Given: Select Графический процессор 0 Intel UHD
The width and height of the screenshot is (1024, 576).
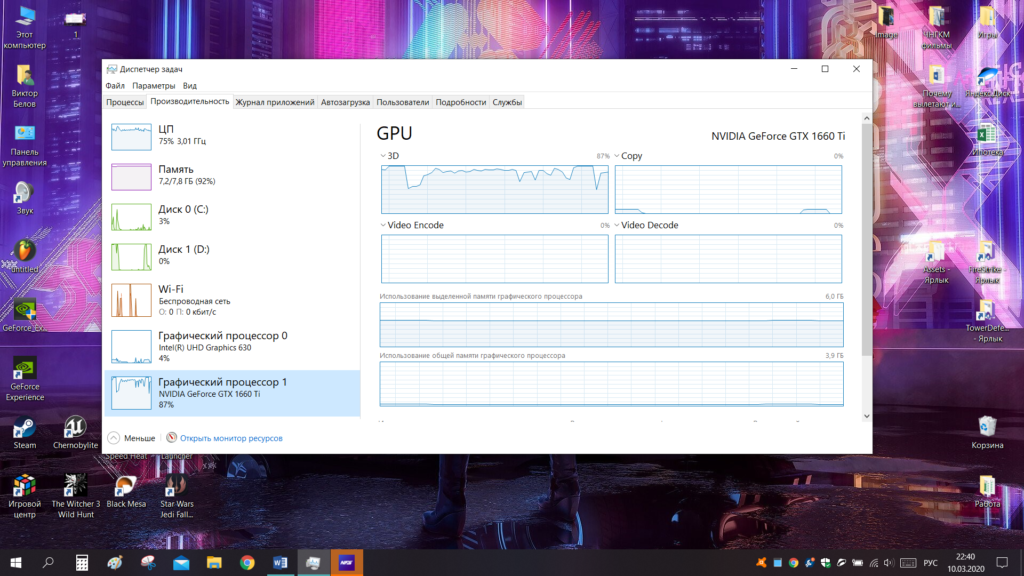Looking at the screenshot, I should coord(232,347).
